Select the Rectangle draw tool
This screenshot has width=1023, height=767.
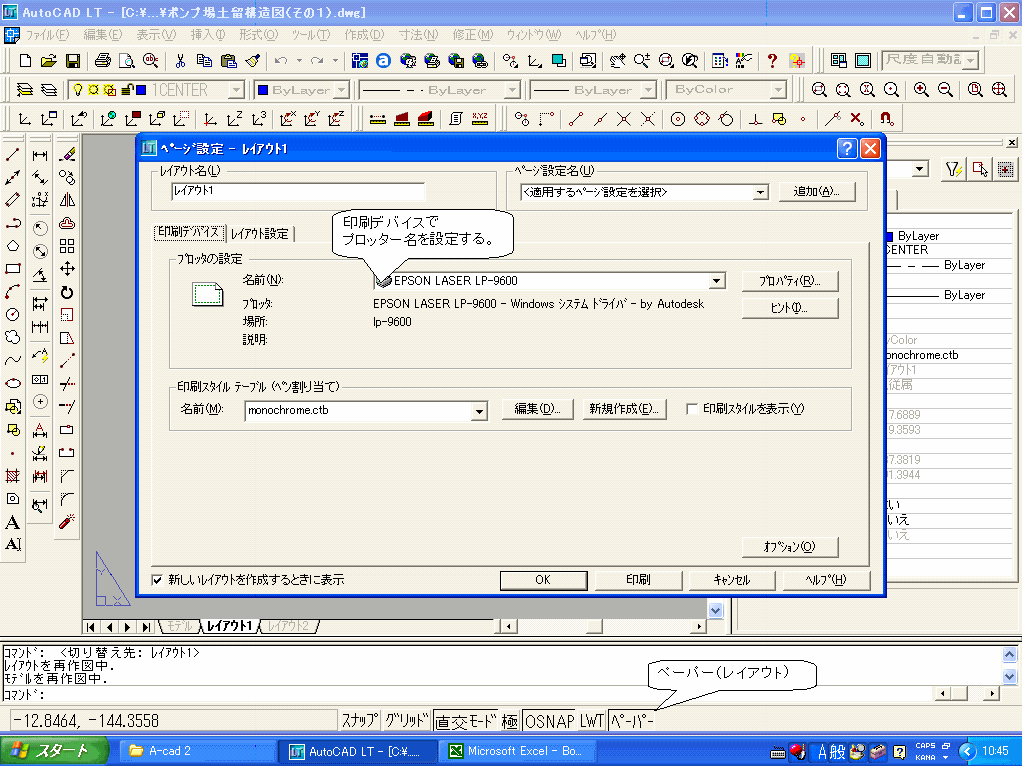[12, 269]
